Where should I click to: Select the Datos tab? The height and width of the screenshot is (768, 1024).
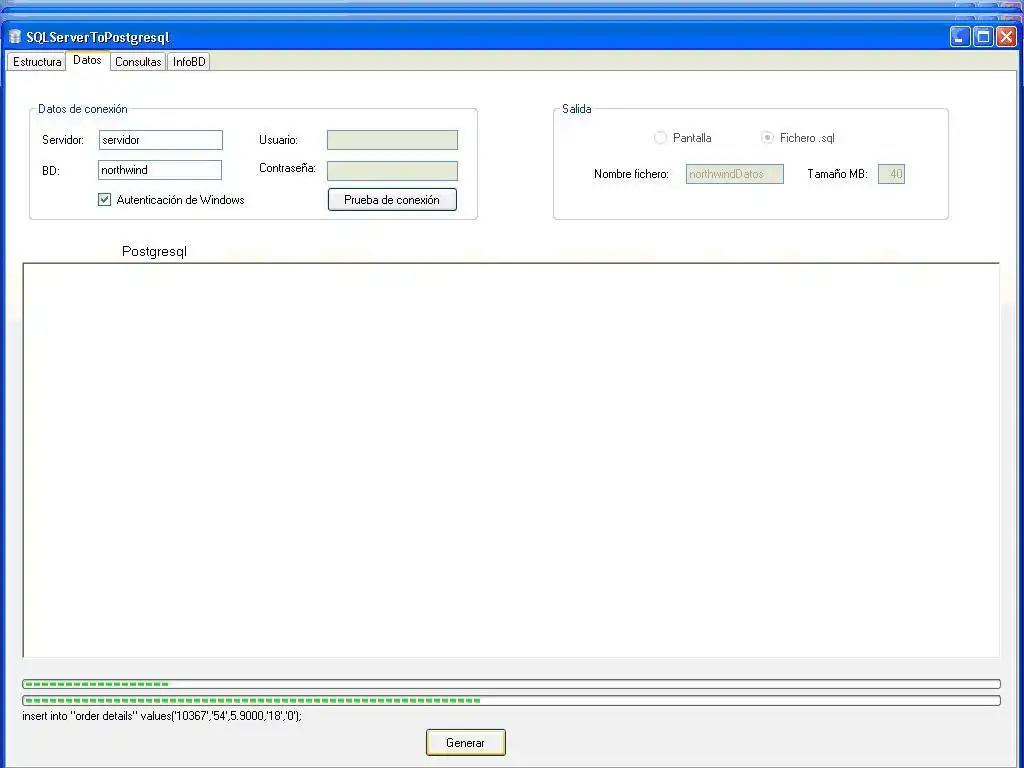[x=88, y=60]
